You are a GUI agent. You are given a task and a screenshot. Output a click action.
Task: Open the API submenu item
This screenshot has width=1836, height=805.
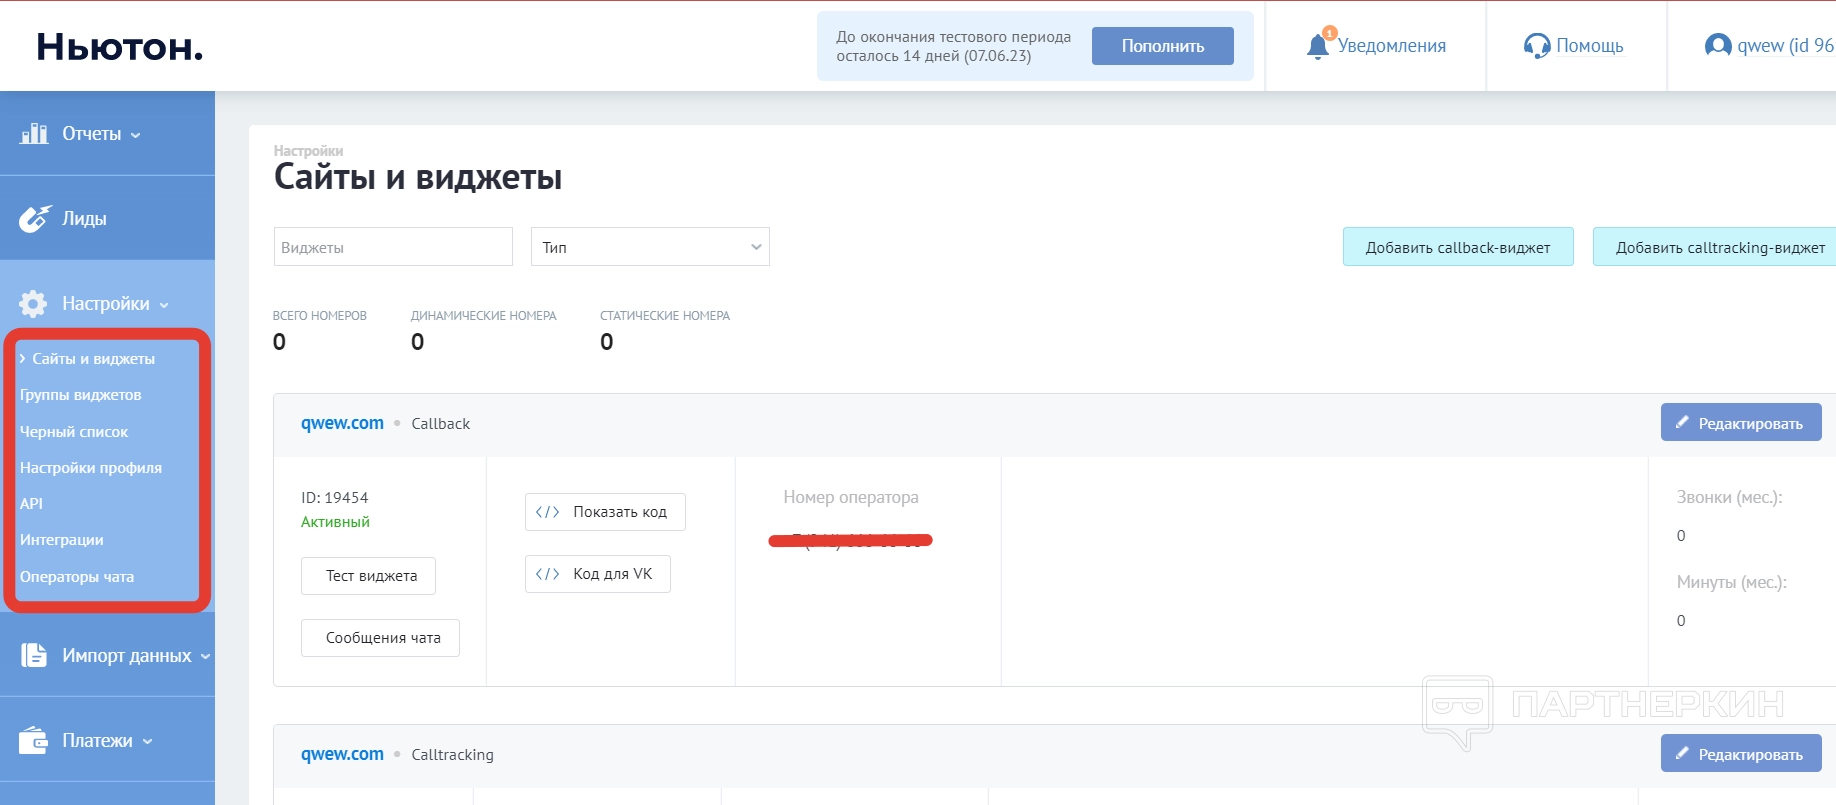pos(31,504)
